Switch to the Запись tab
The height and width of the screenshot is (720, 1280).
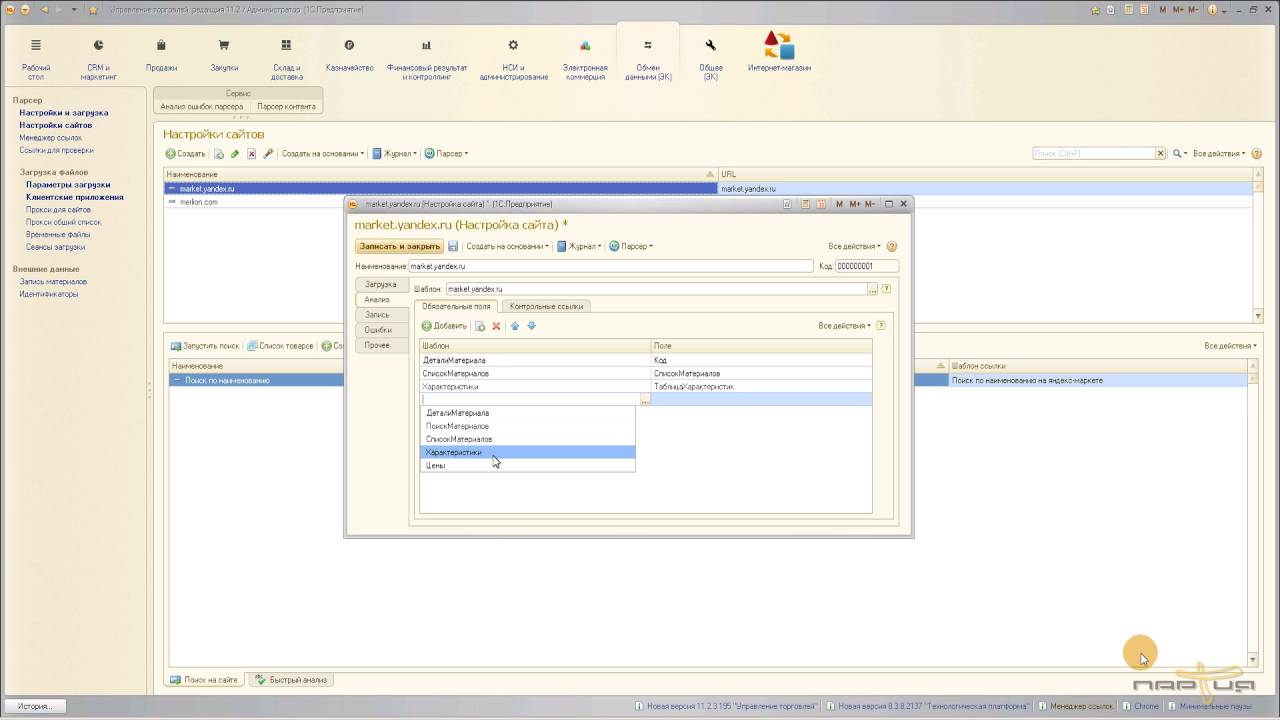[377, 315]
